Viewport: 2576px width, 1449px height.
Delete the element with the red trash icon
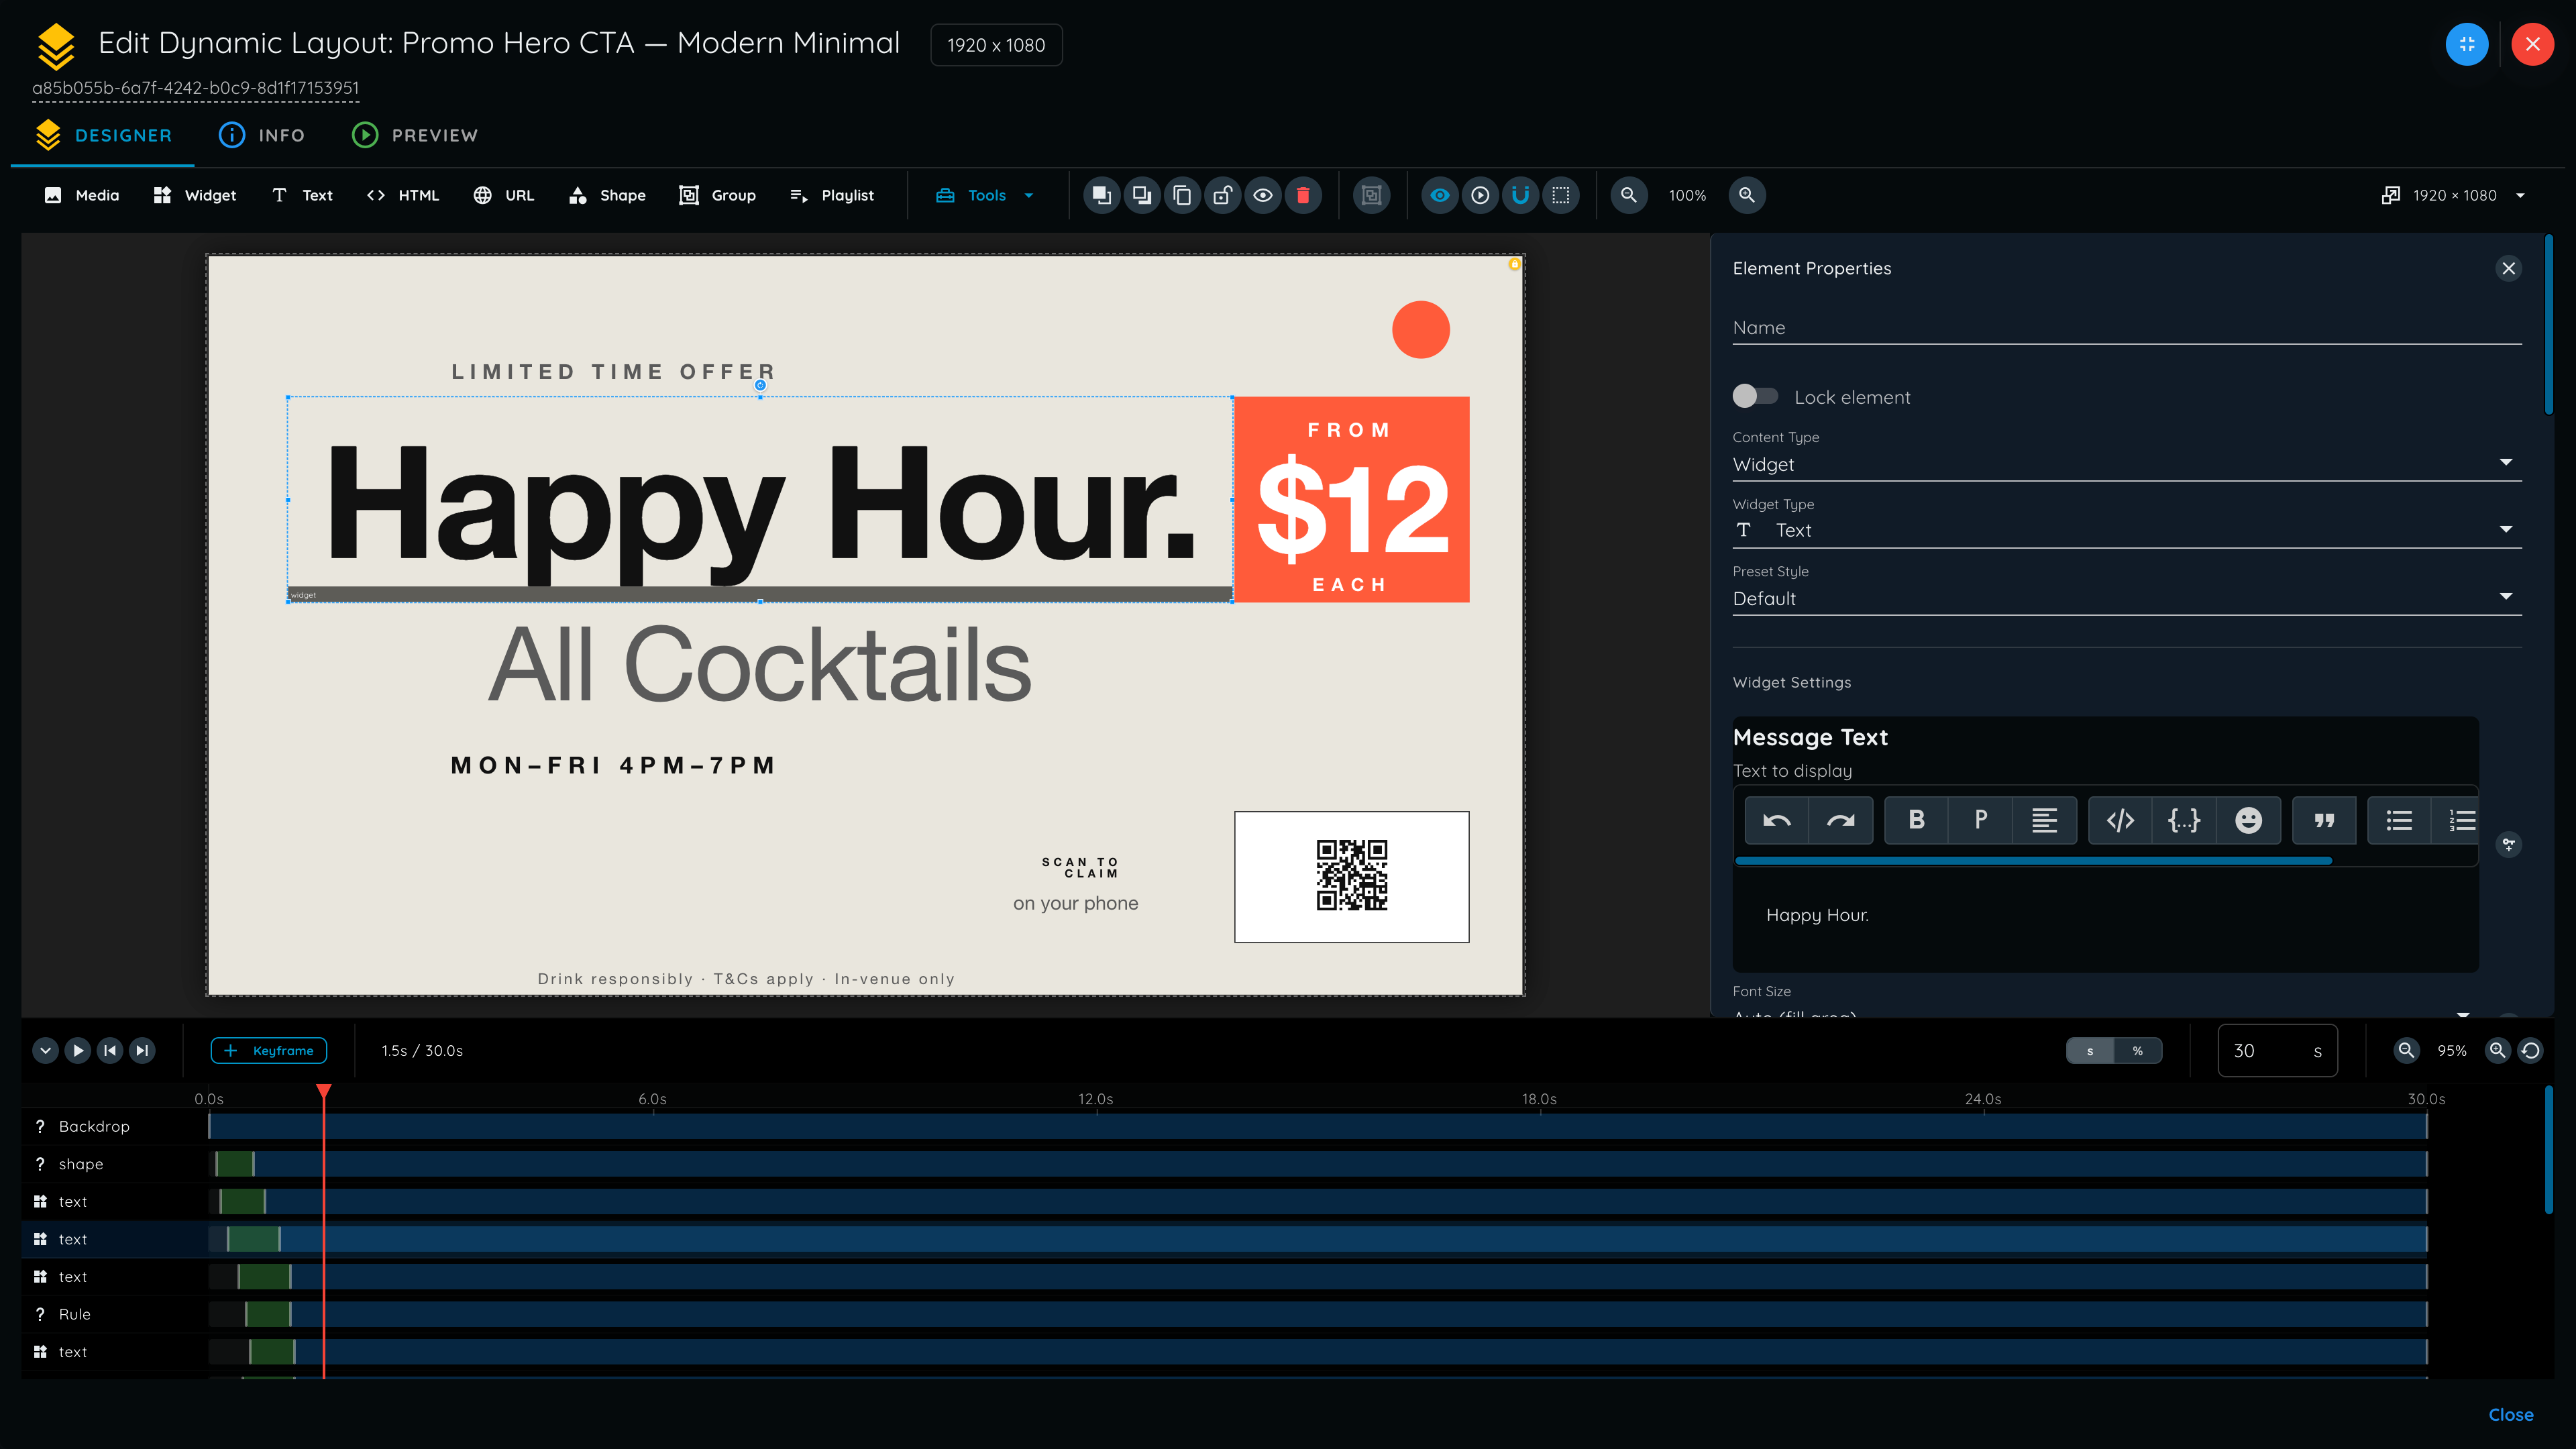1303,195
